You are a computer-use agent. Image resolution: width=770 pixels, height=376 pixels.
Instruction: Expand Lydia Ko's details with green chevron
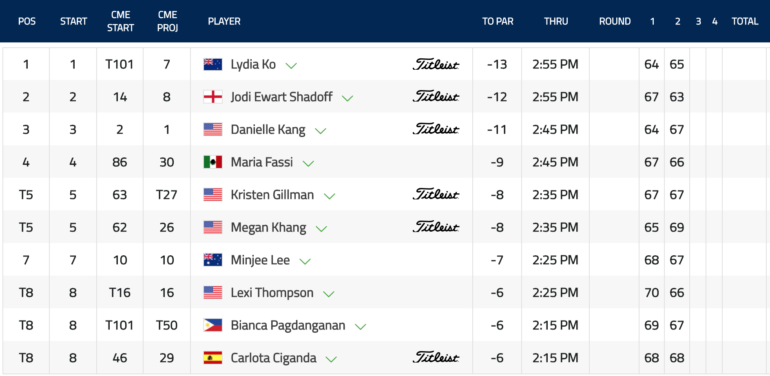click(x=291, y=65)
